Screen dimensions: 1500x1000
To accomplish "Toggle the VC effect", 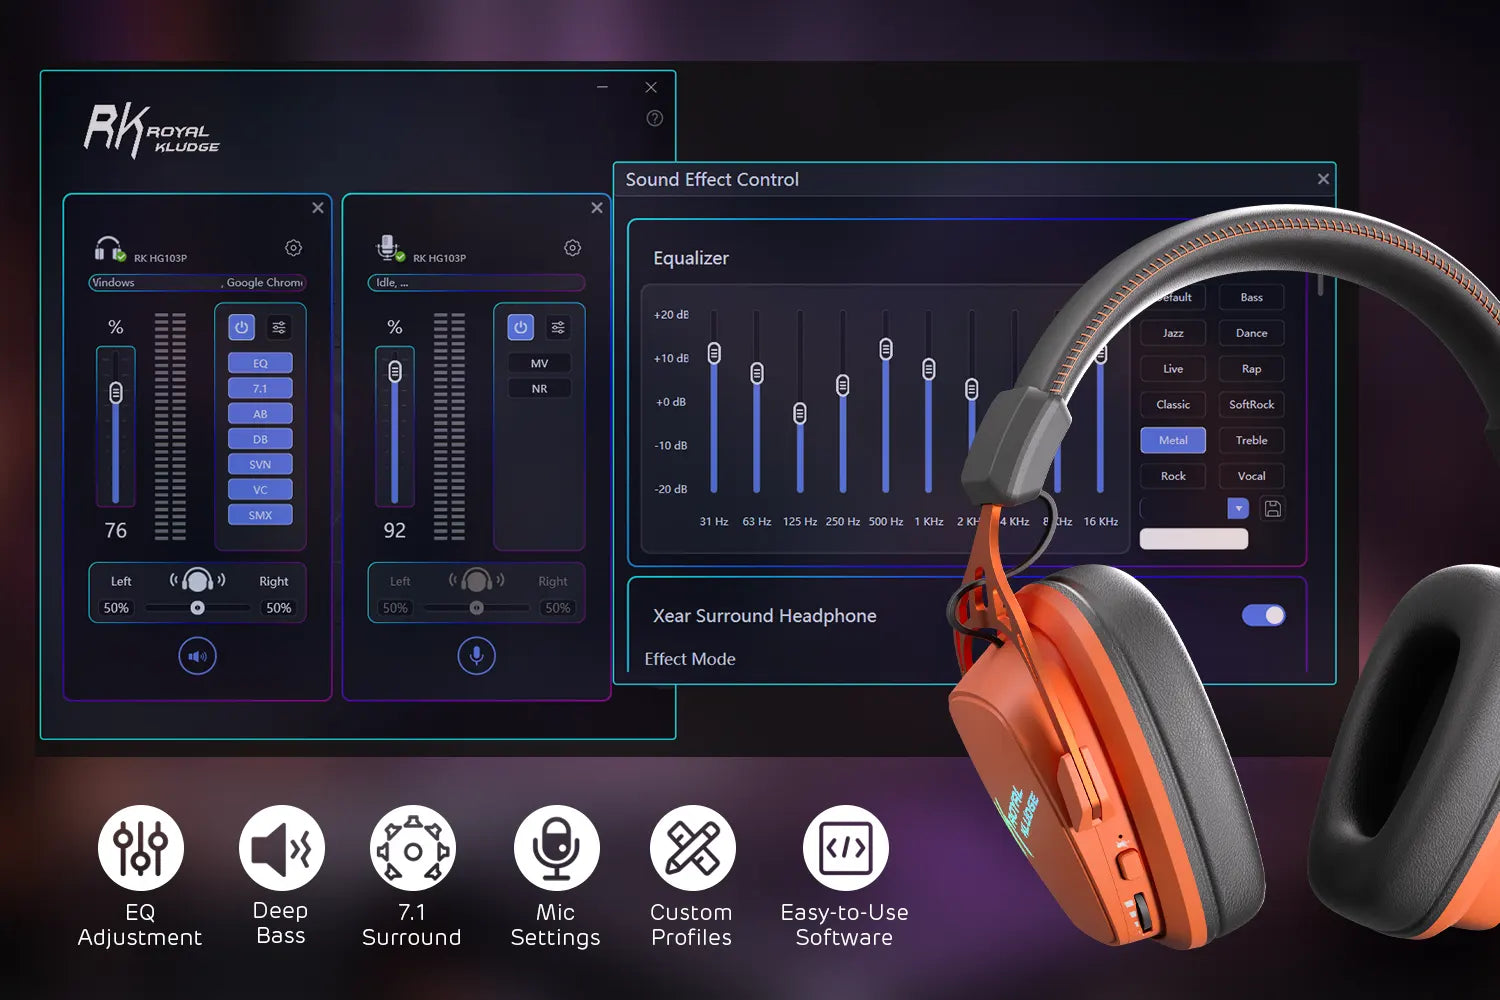I will [x=260, y=490].
